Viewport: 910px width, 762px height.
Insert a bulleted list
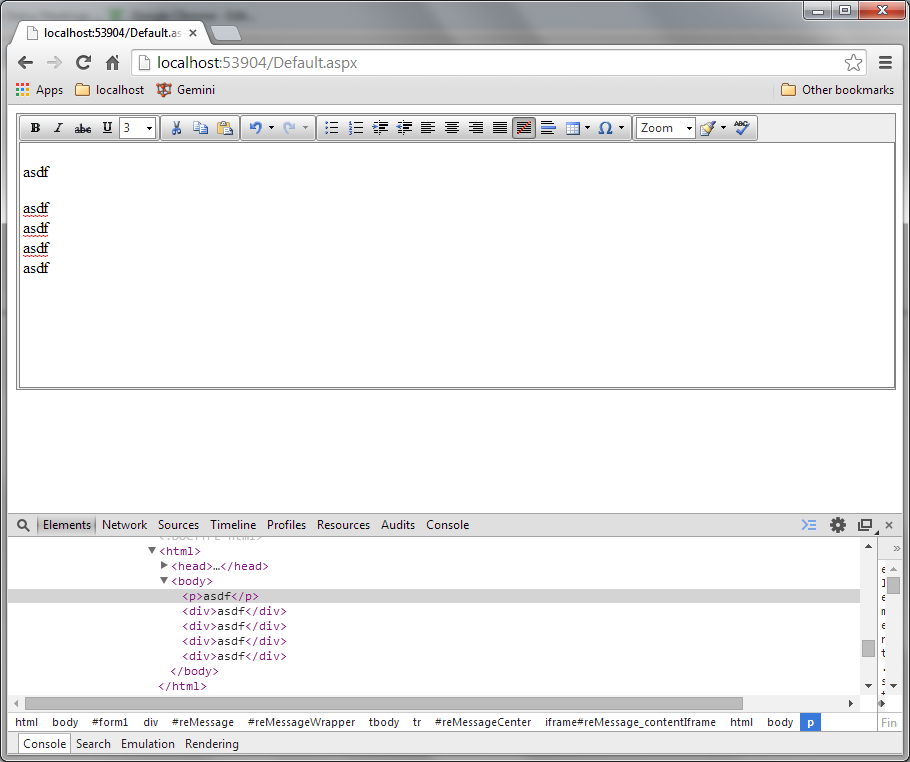tap(332, 128)
